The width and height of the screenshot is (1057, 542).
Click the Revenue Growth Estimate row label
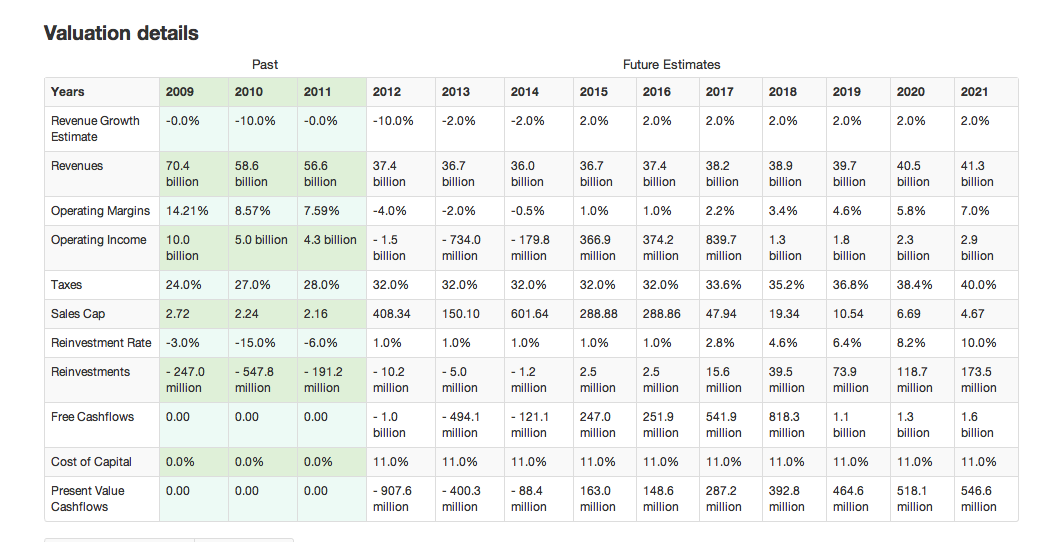96,128
